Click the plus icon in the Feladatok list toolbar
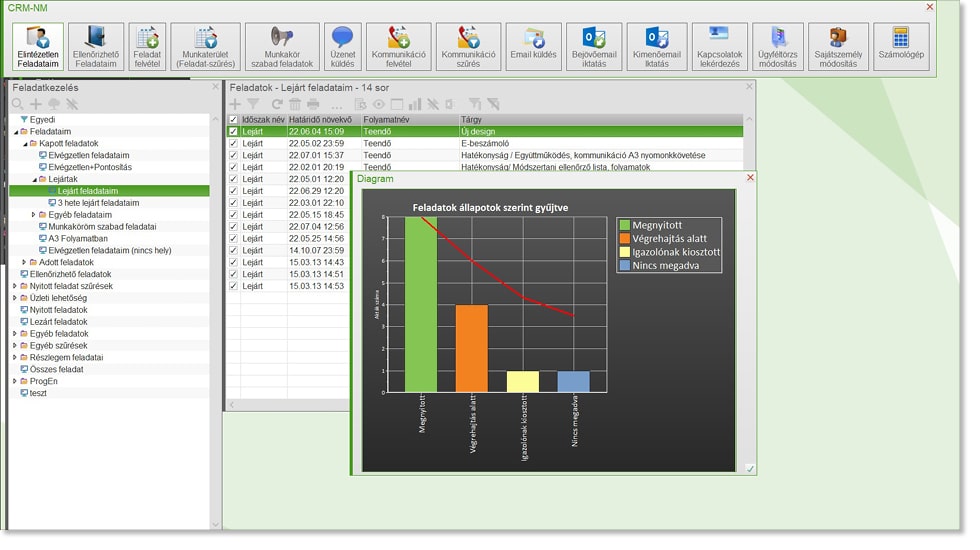 (x=235, y=104)
